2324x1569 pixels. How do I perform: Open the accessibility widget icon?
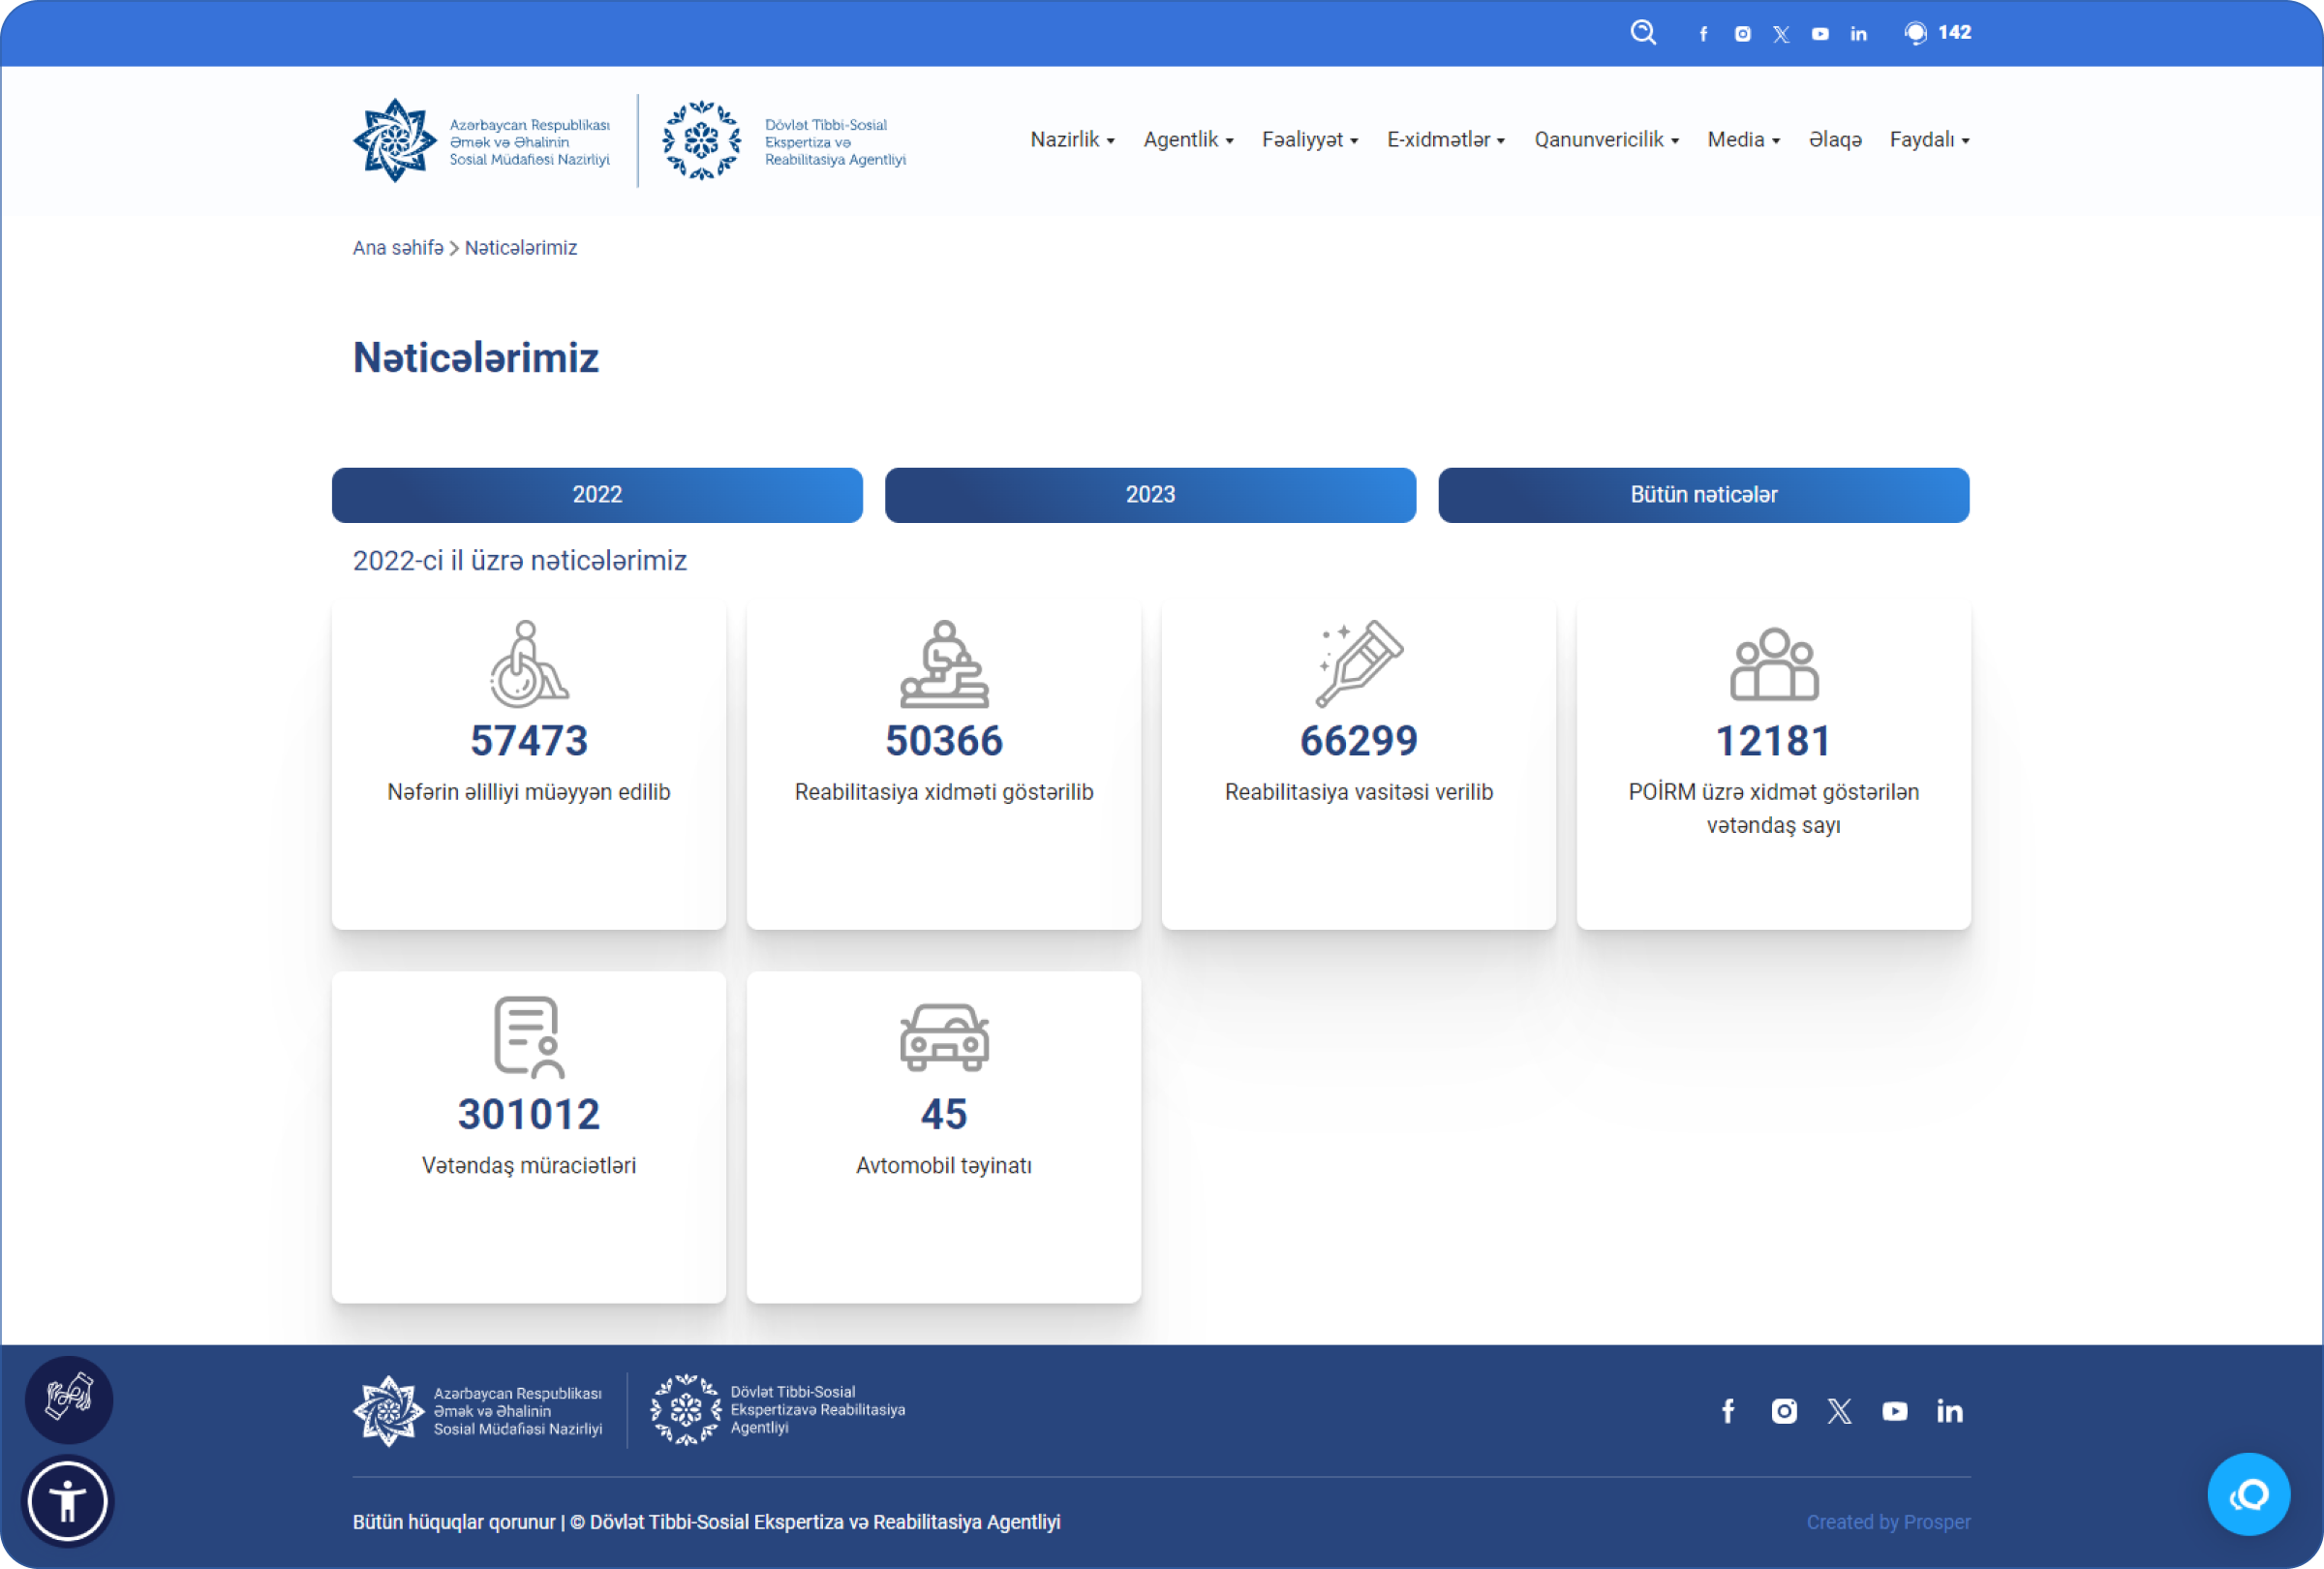(68, 1500)
